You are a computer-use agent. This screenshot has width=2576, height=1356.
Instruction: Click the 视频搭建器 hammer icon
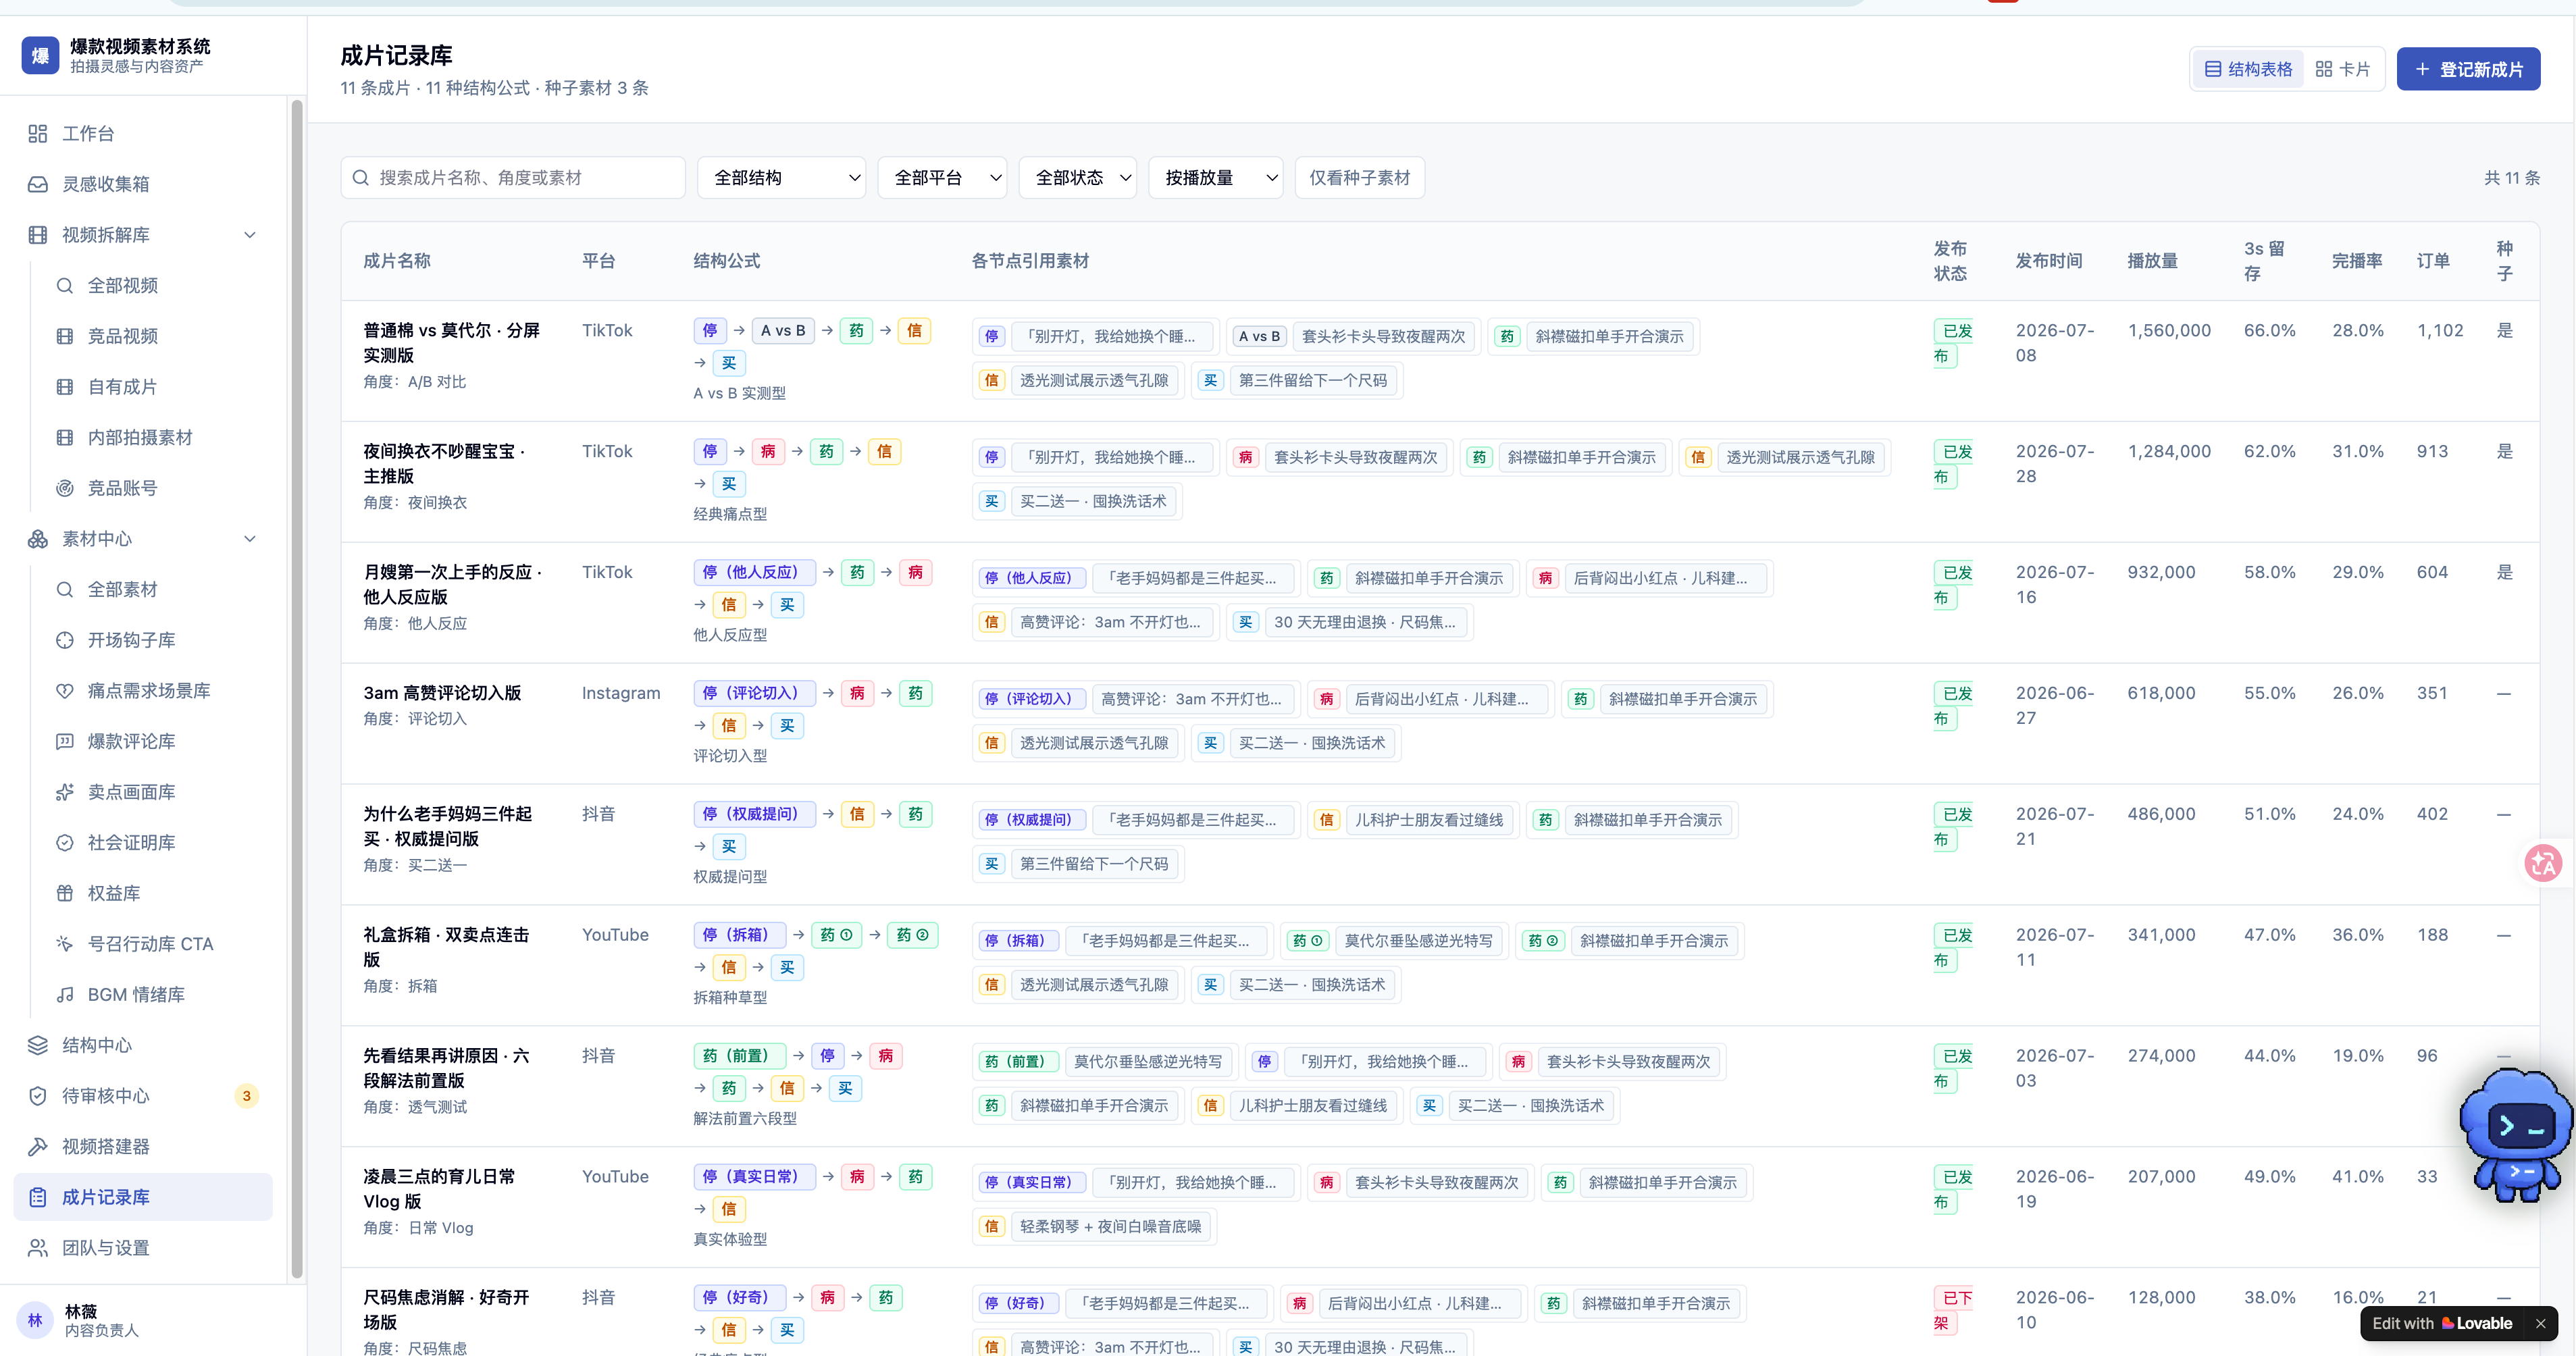[38, 1147]
